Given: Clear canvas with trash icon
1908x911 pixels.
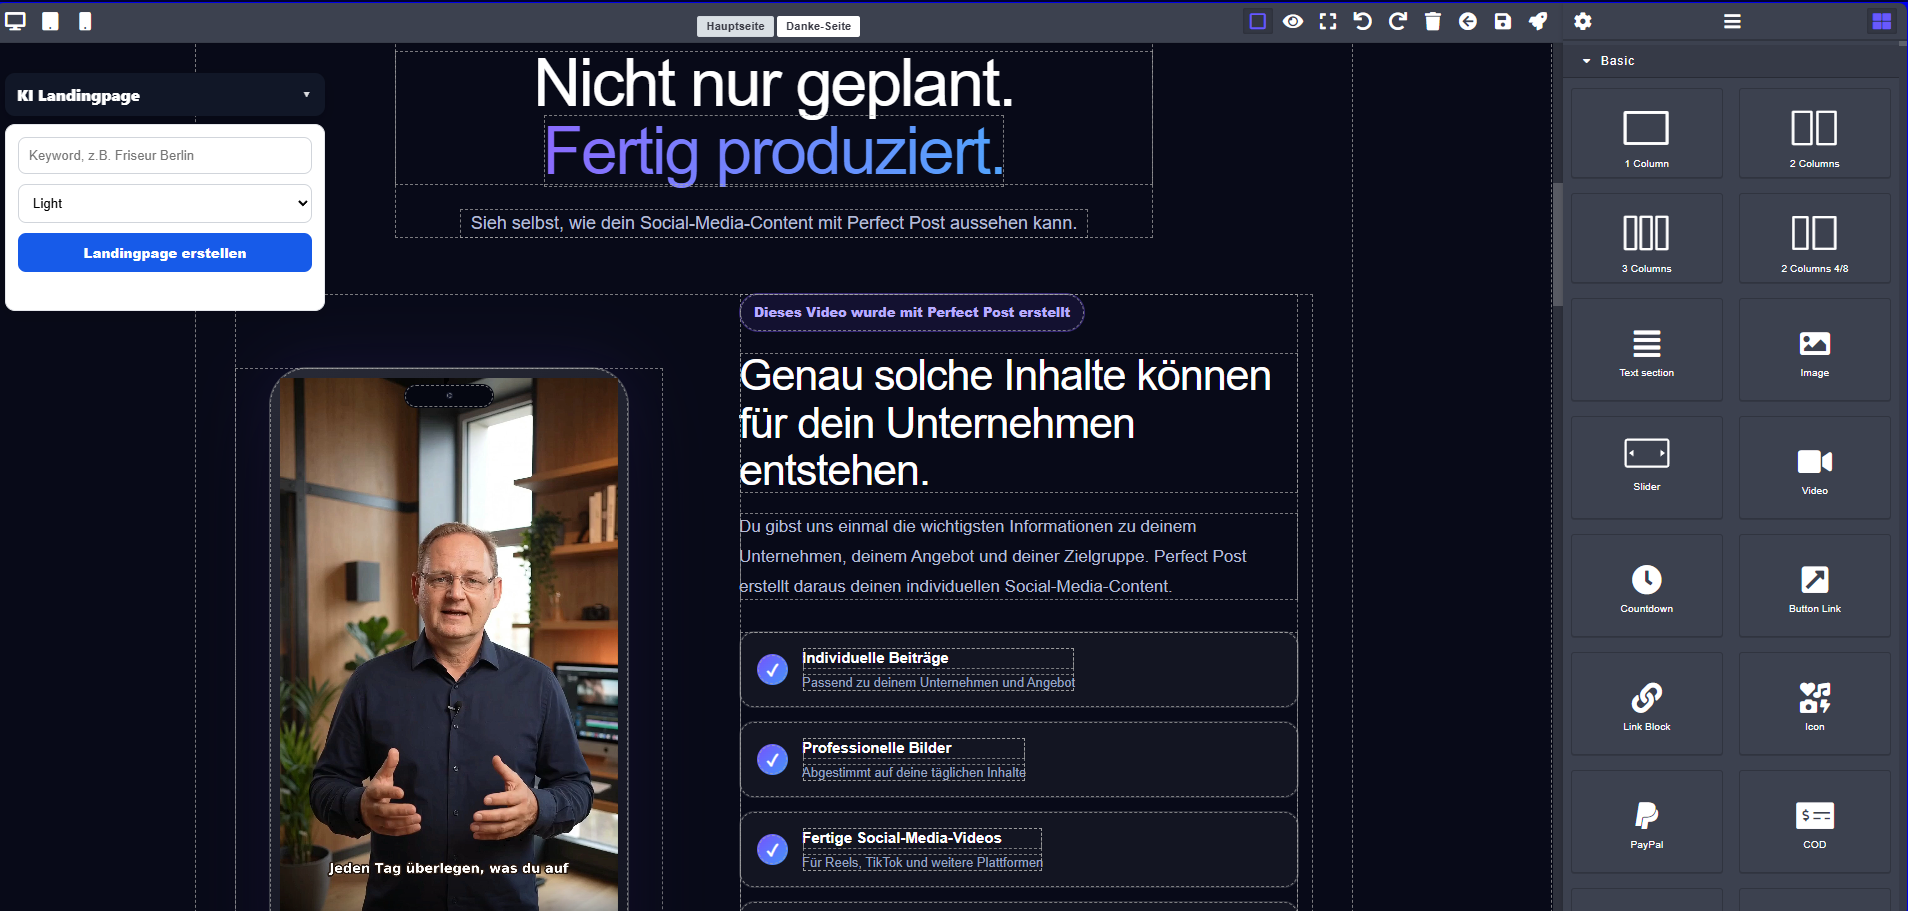Looking at the screenshot, I should click(x=1433, y=21).
